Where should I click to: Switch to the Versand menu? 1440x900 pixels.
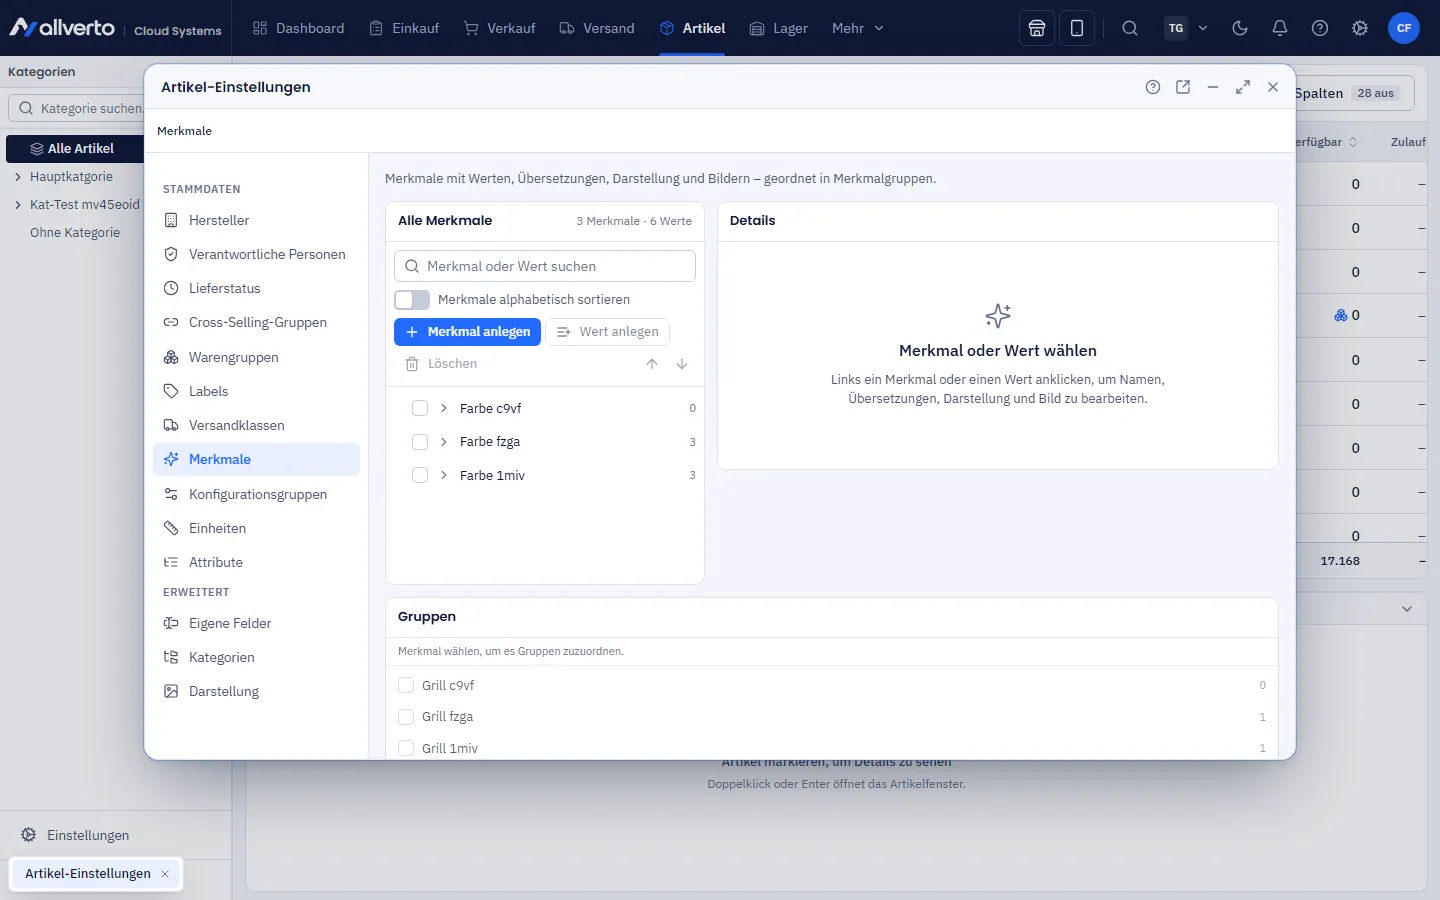click(597, 28)
